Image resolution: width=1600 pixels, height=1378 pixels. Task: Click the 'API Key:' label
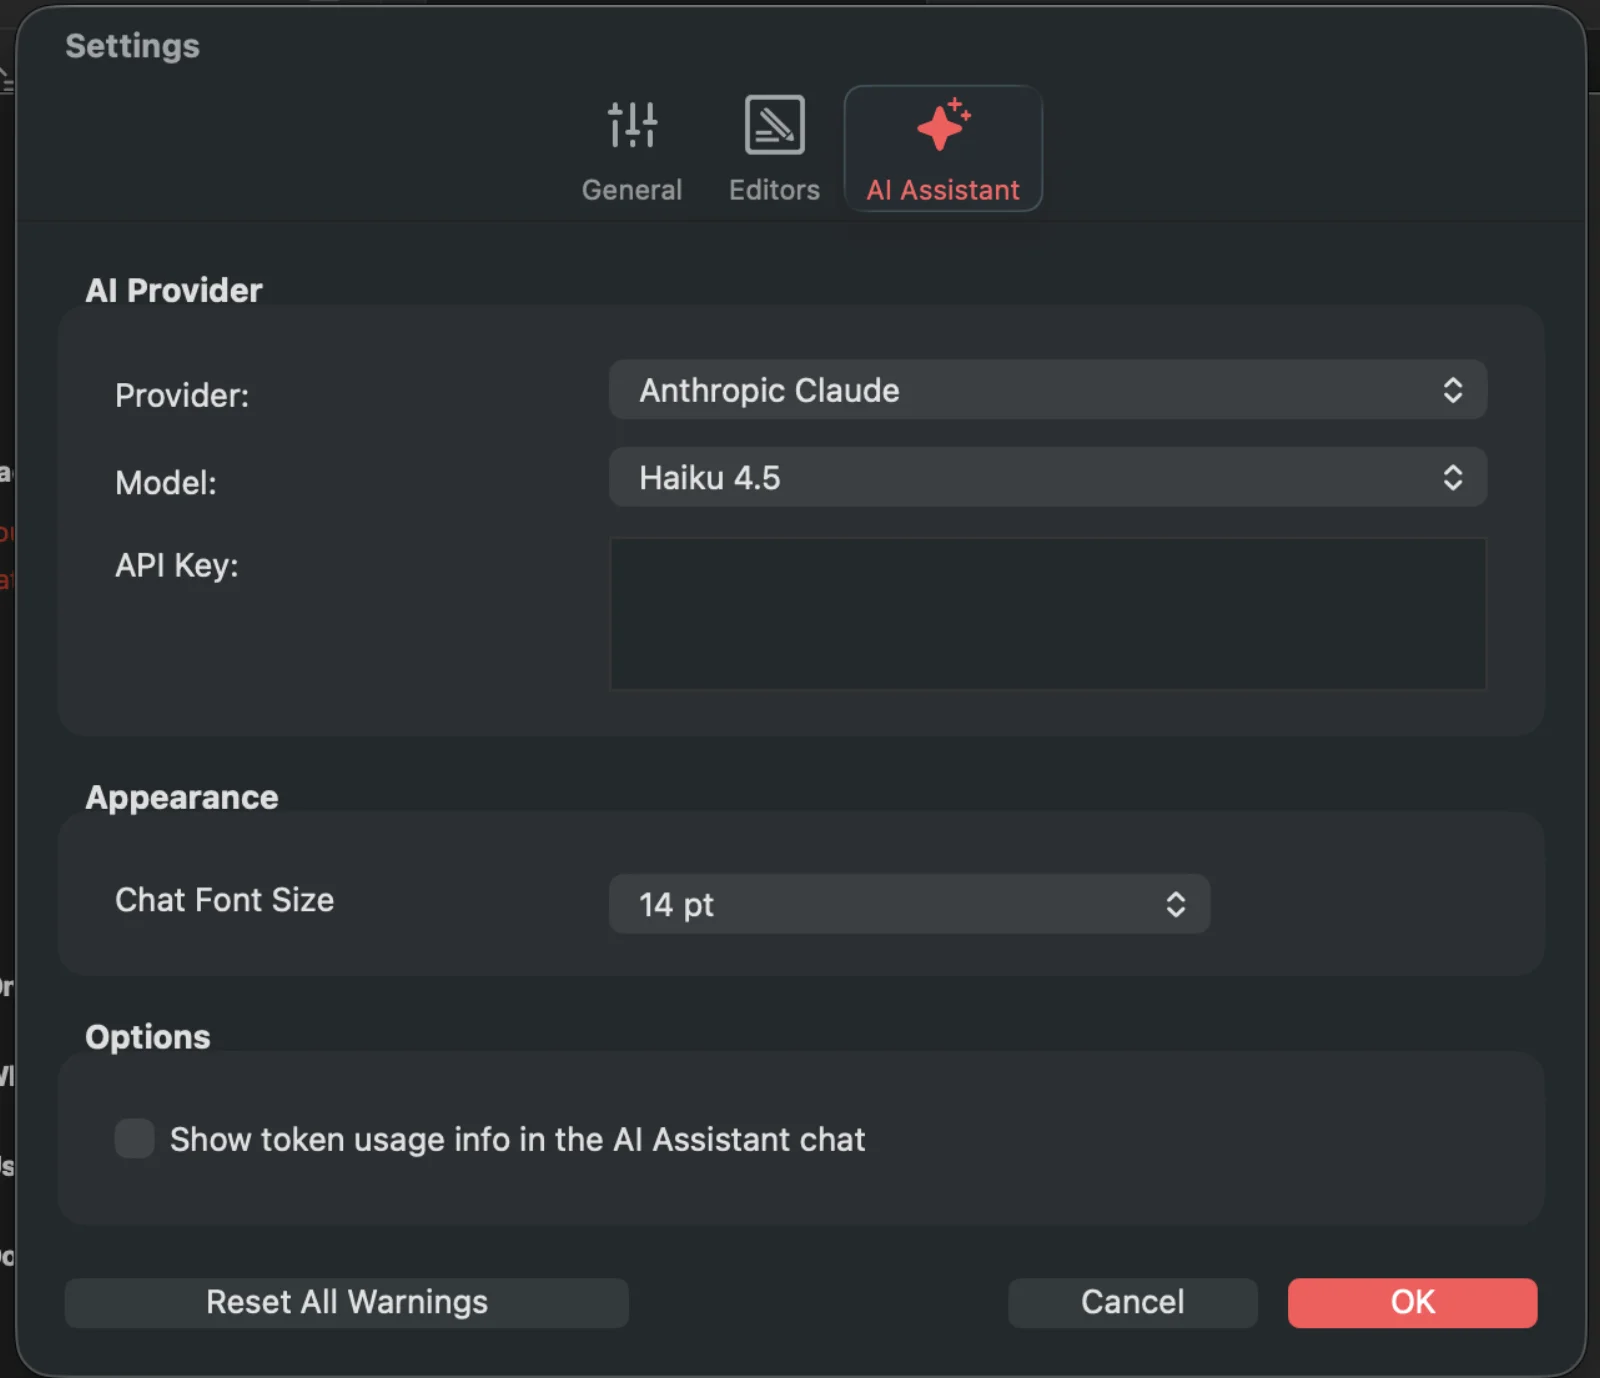coord(177,566)
